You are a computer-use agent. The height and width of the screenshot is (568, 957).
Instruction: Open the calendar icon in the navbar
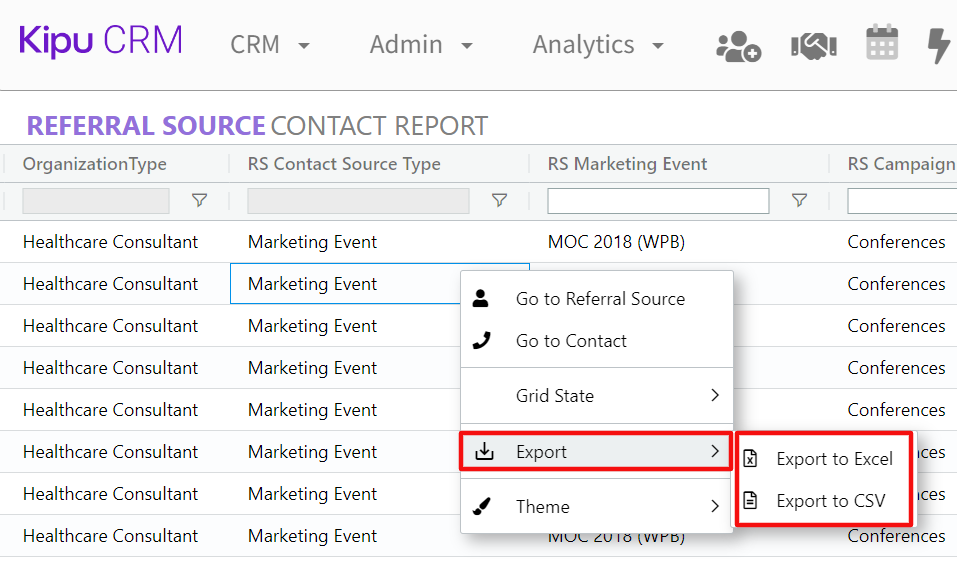(x=881, y=44)
